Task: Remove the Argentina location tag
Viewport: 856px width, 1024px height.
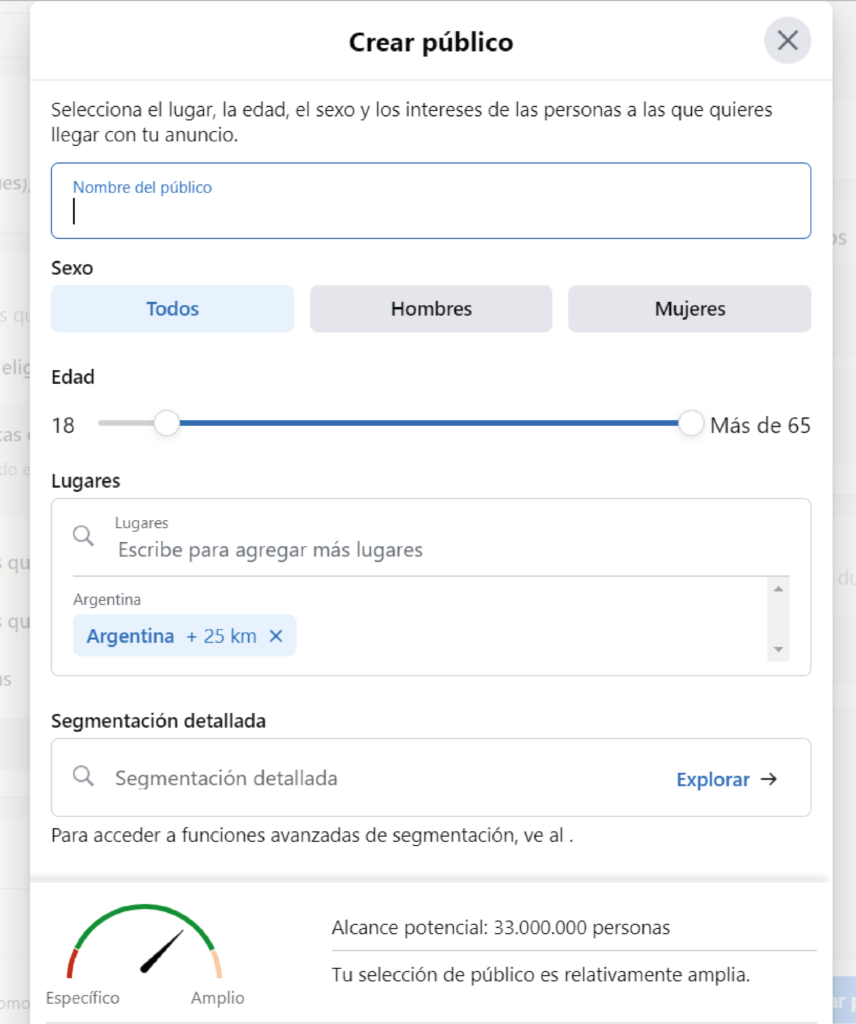Action: (x=277, y=636)
